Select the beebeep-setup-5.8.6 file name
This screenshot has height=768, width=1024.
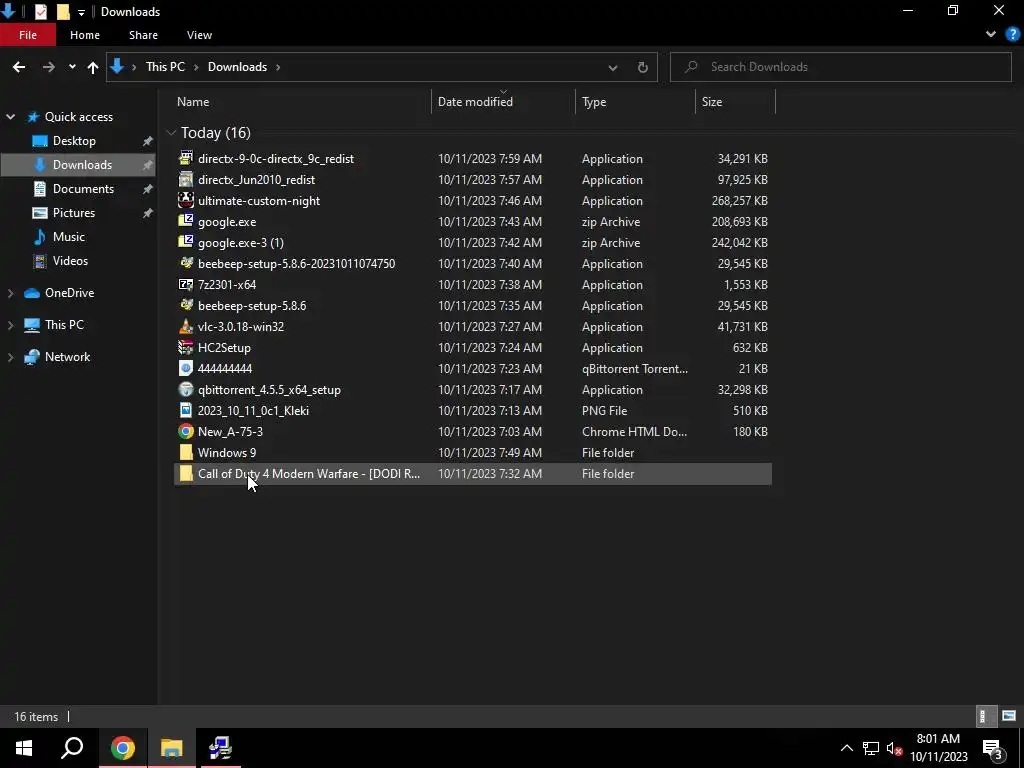pos(251,306)
